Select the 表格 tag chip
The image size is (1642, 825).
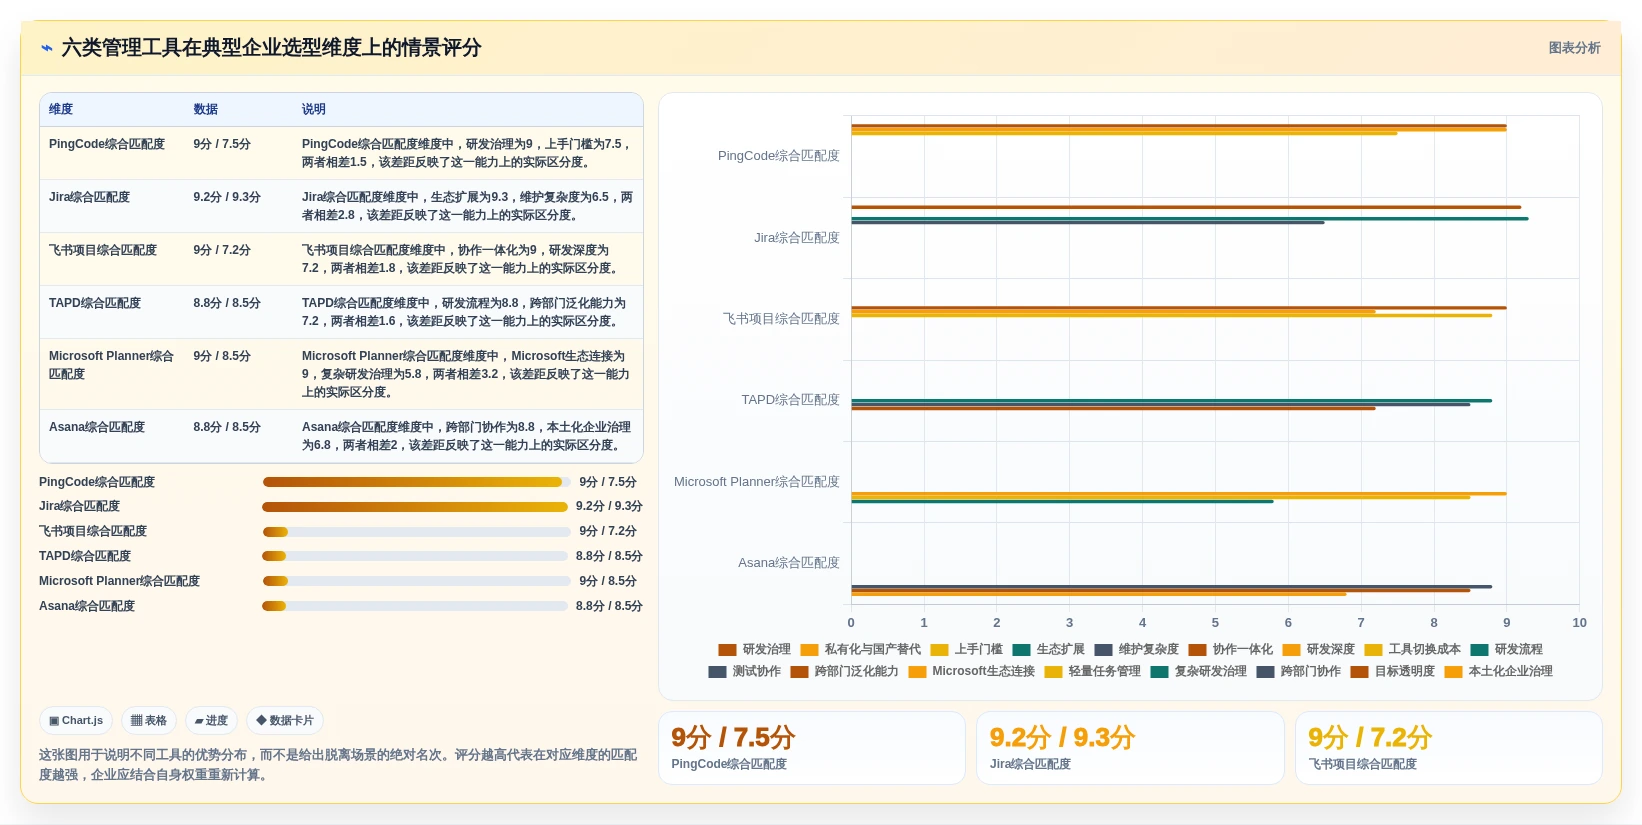149,720
